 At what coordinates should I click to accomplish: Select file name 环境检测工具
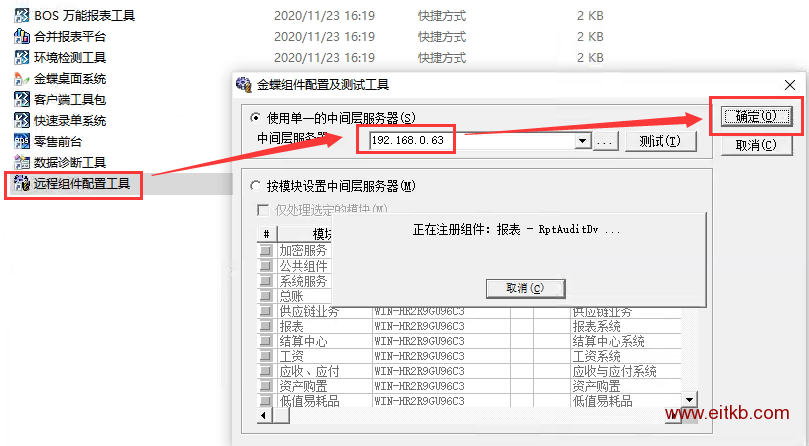click(70, 57)
